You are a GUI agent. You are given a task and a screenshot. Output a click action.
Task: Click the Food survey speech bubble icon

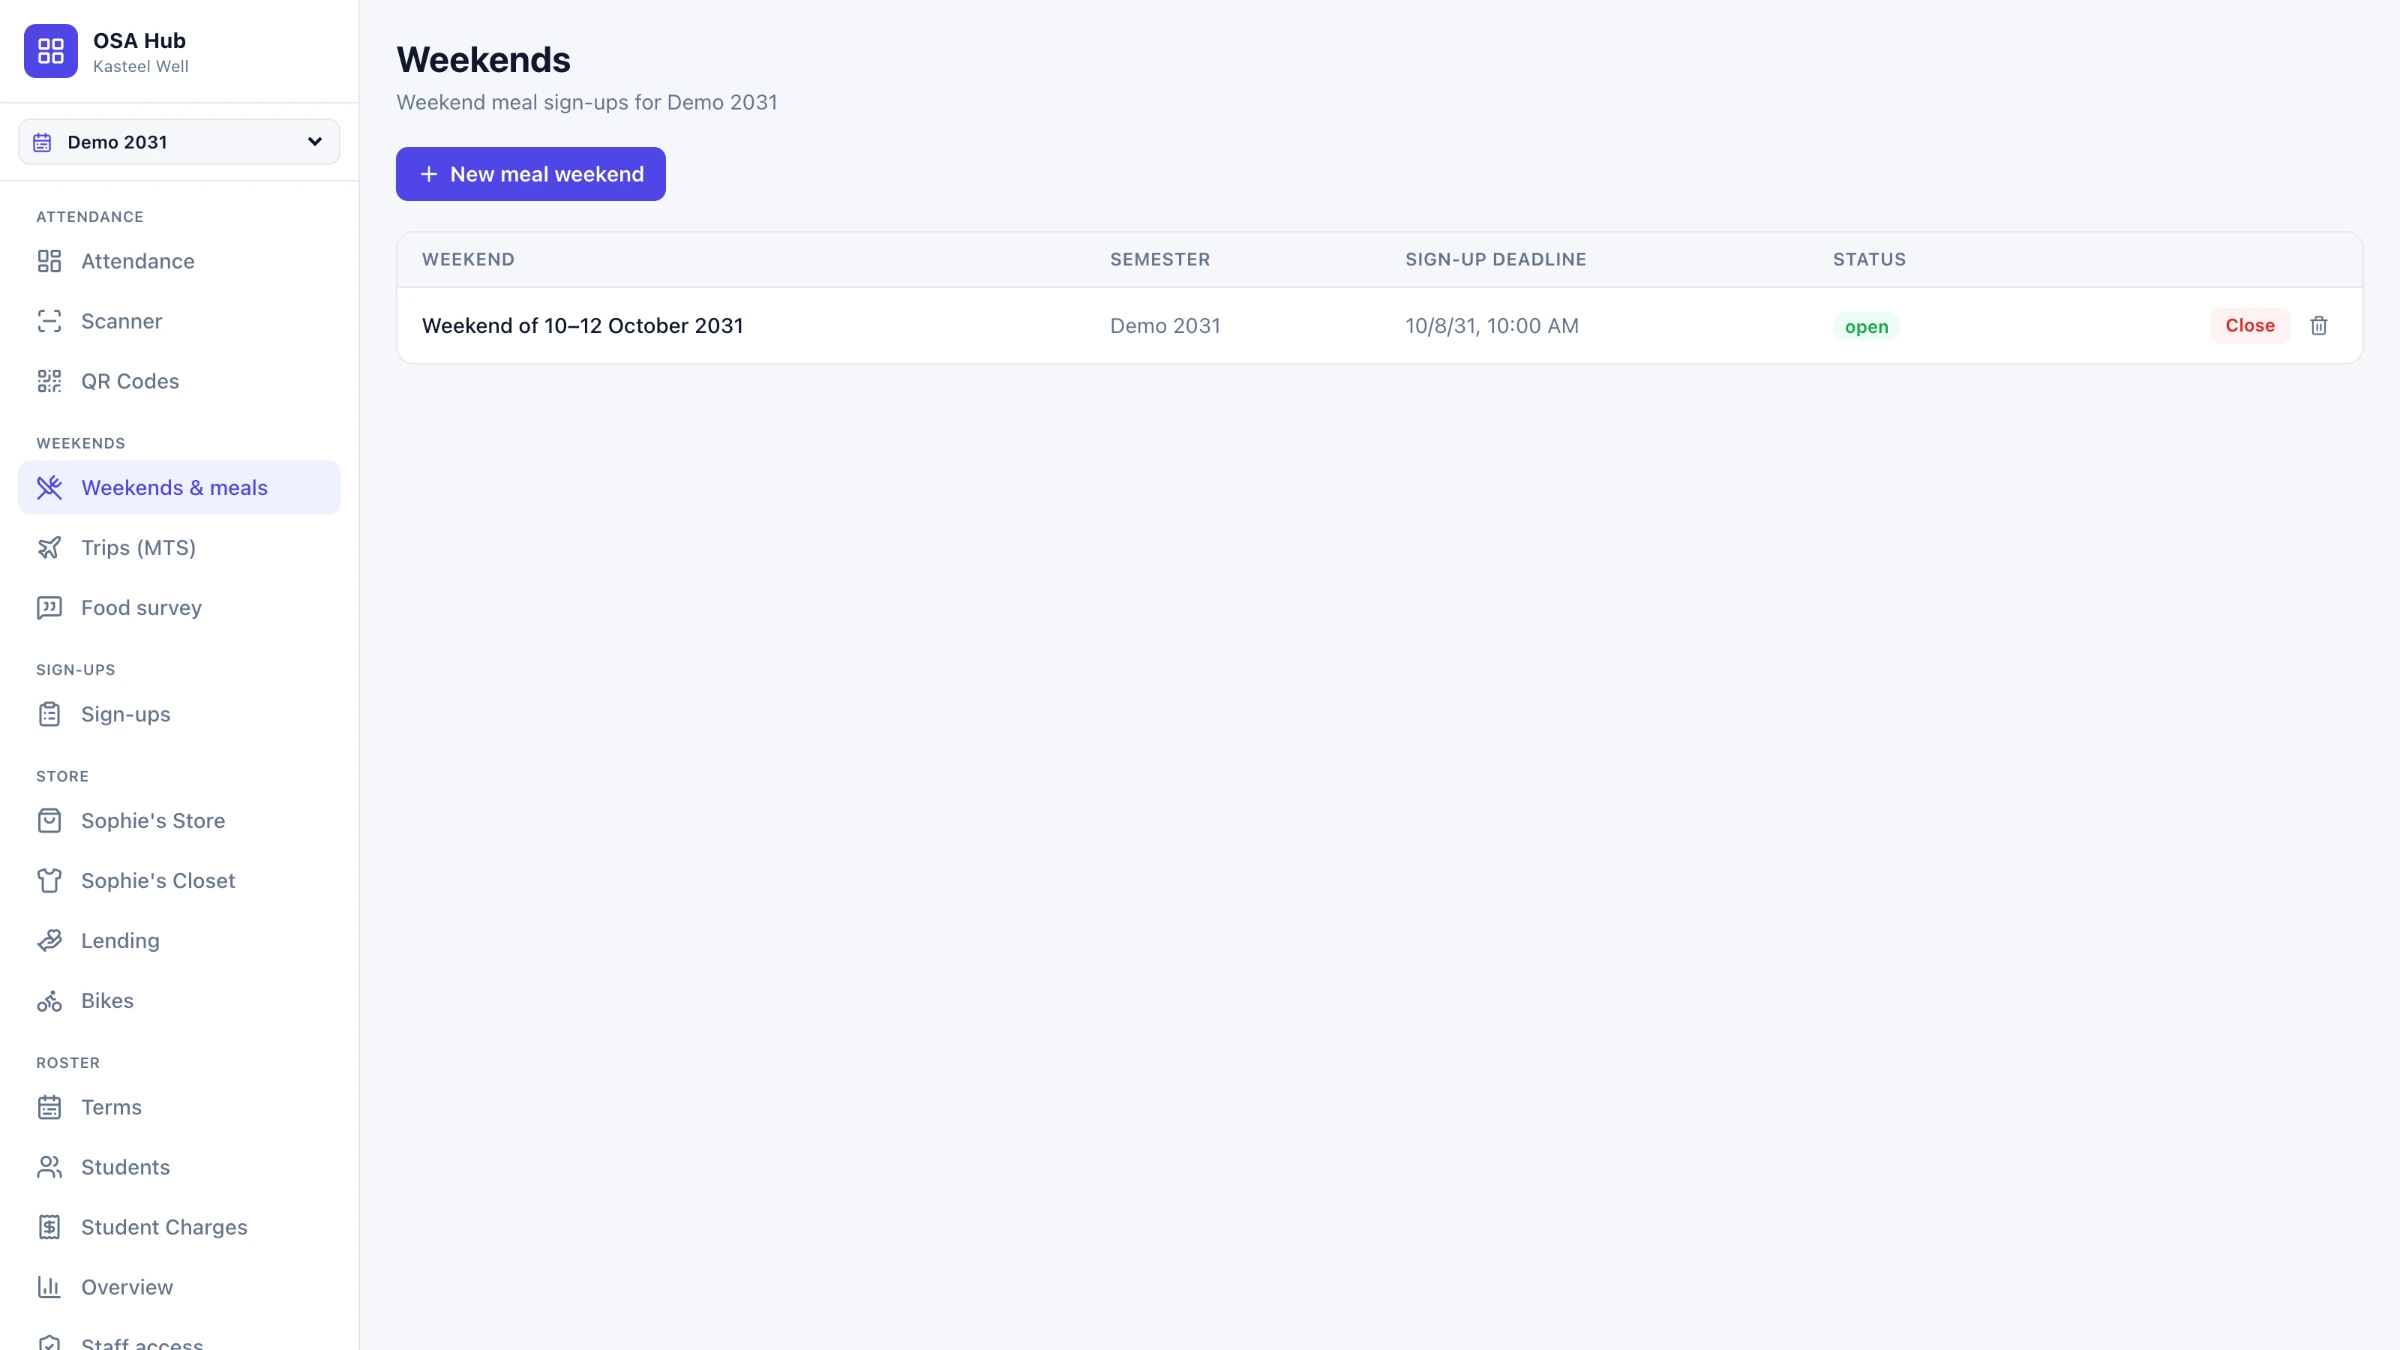pos(49,608)
